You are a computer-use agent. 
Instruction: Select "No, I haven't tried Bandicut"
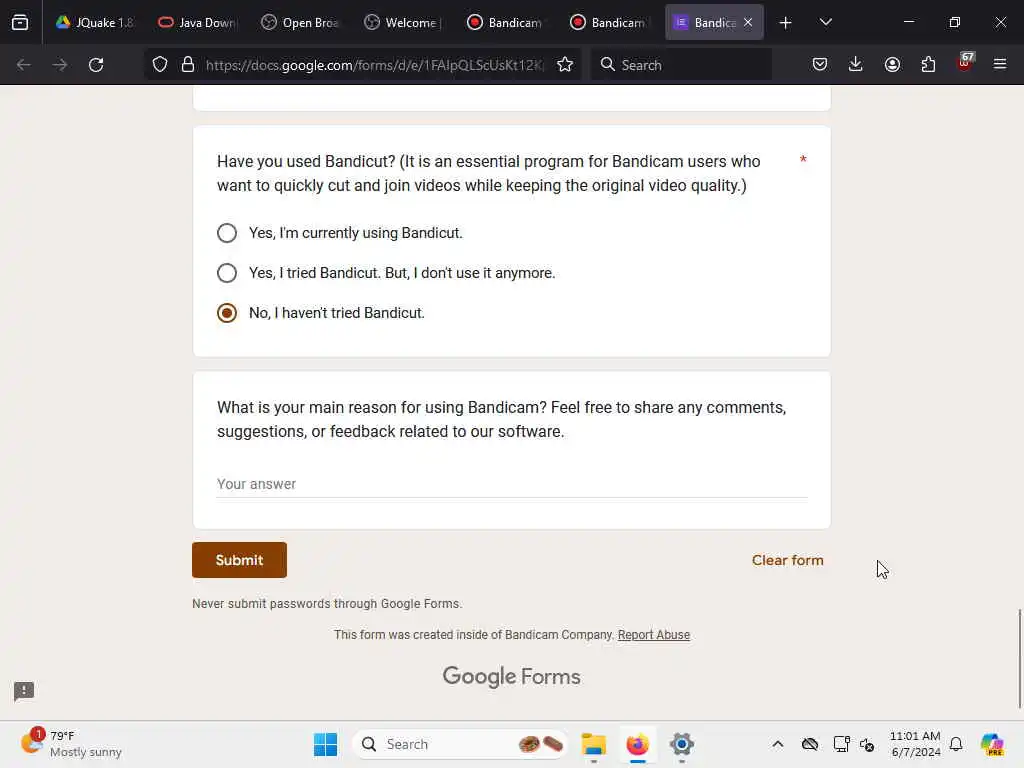click(x=227, y=313)
